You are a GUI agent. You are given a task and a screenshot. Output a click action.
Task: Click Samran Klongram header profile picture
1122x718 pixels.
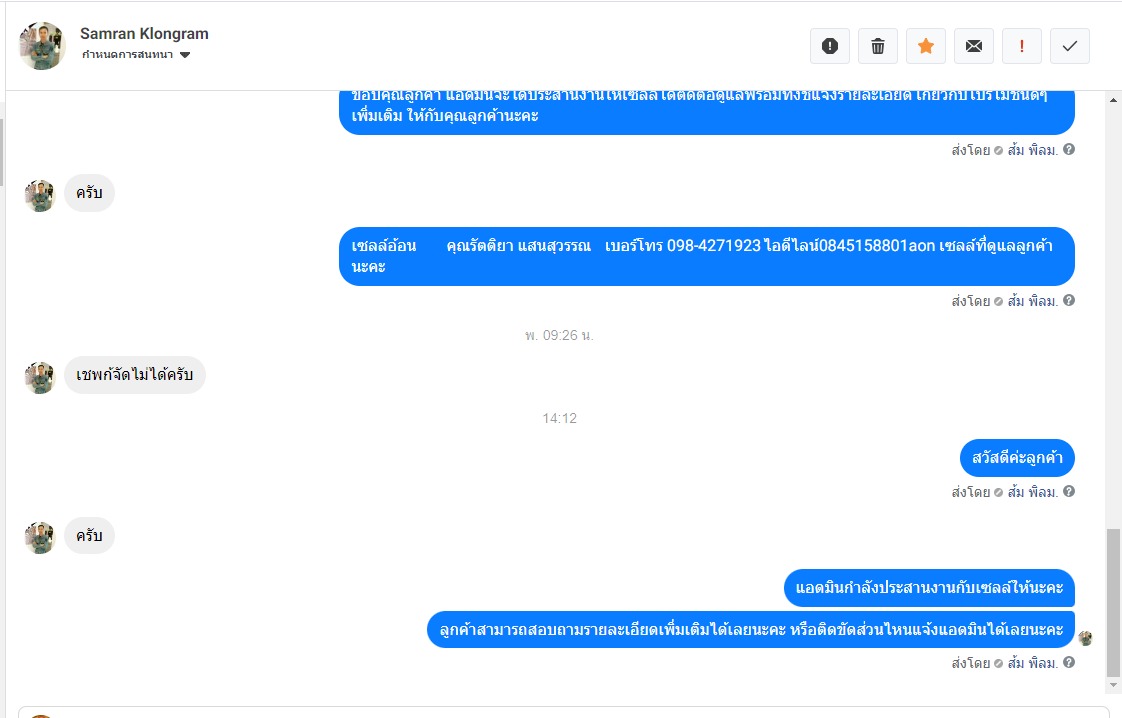tap(42, 46)
